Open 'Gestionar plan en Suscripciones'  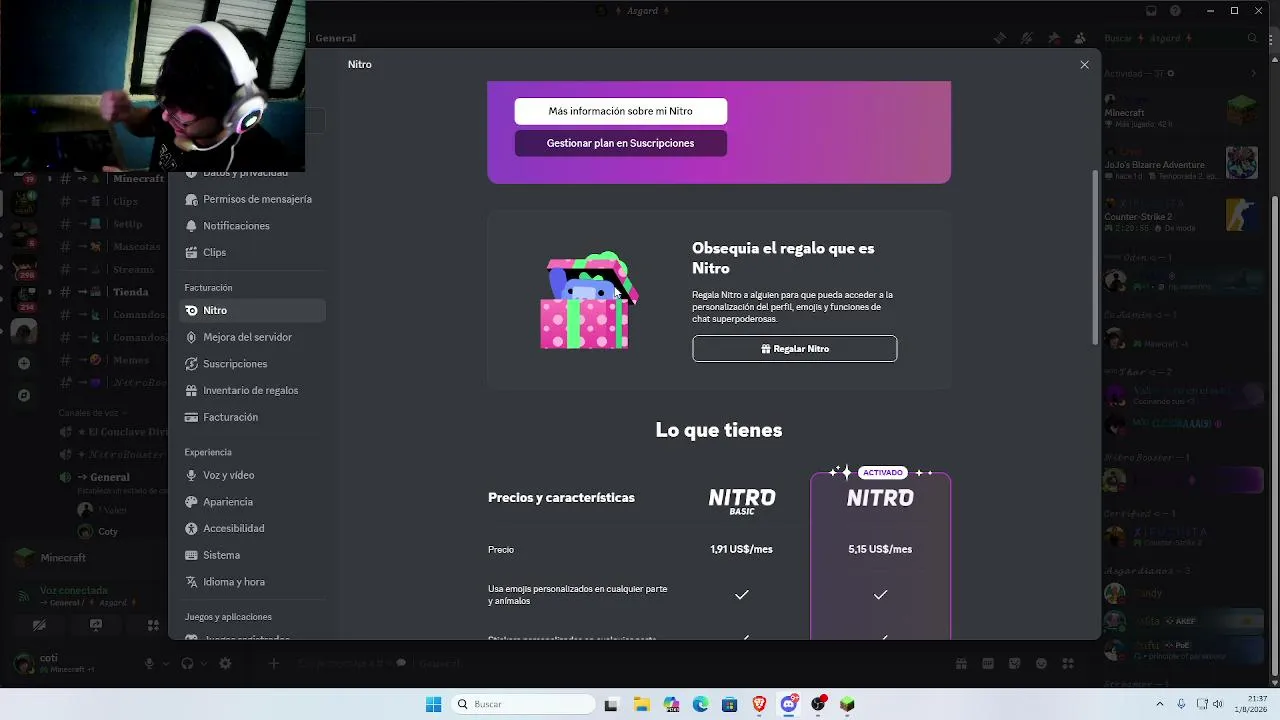620,143
